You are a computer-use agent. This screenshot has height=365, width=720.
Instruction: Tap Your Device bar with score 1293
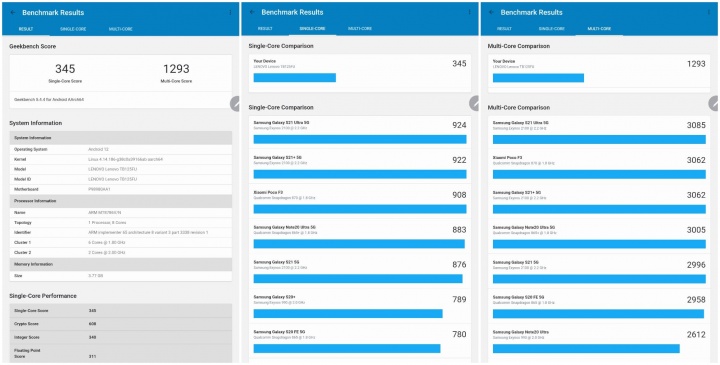[x=538, y=78]
